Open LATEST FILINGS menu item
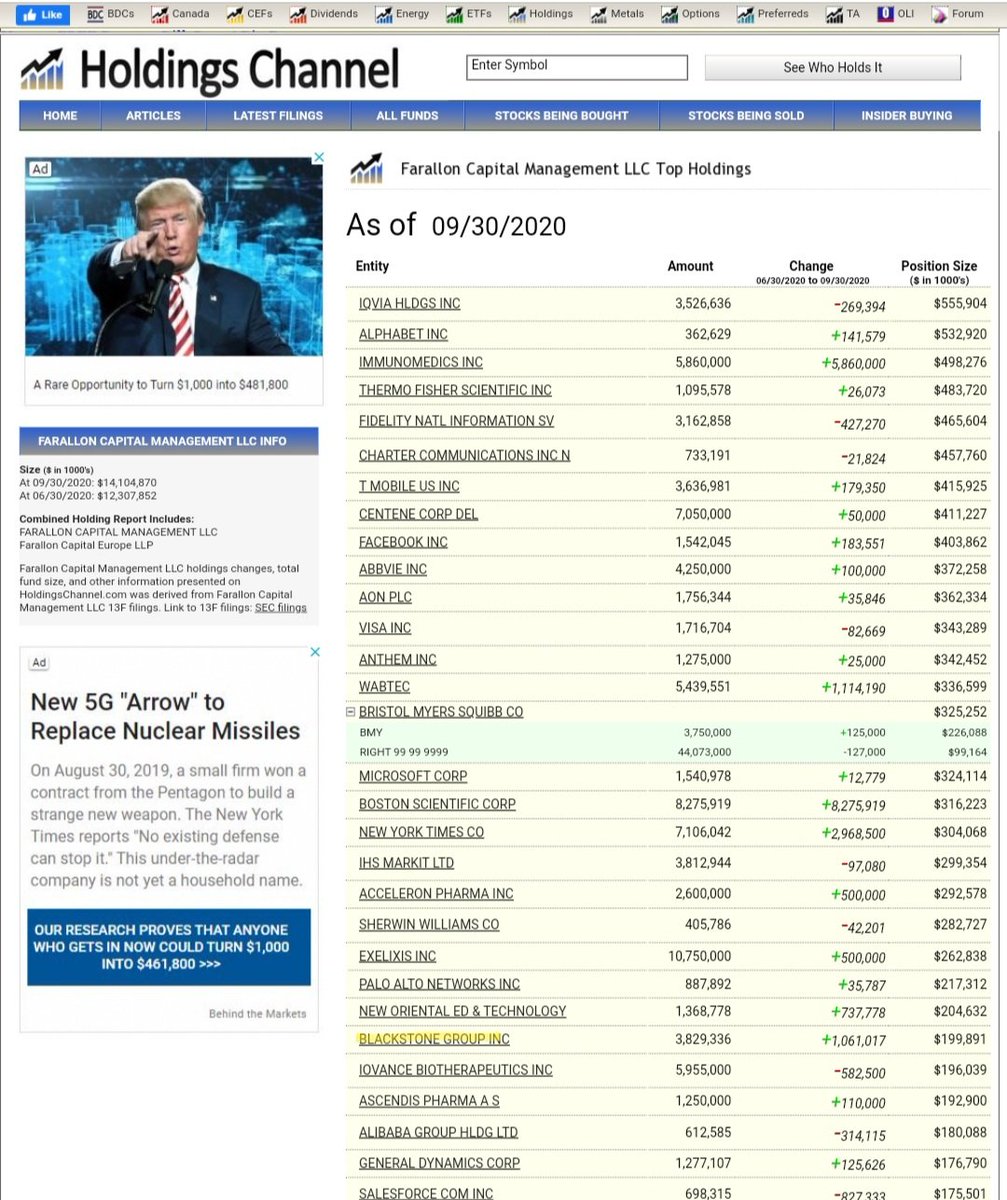This screenshot has width=1007, height=1200. point(278,116)
